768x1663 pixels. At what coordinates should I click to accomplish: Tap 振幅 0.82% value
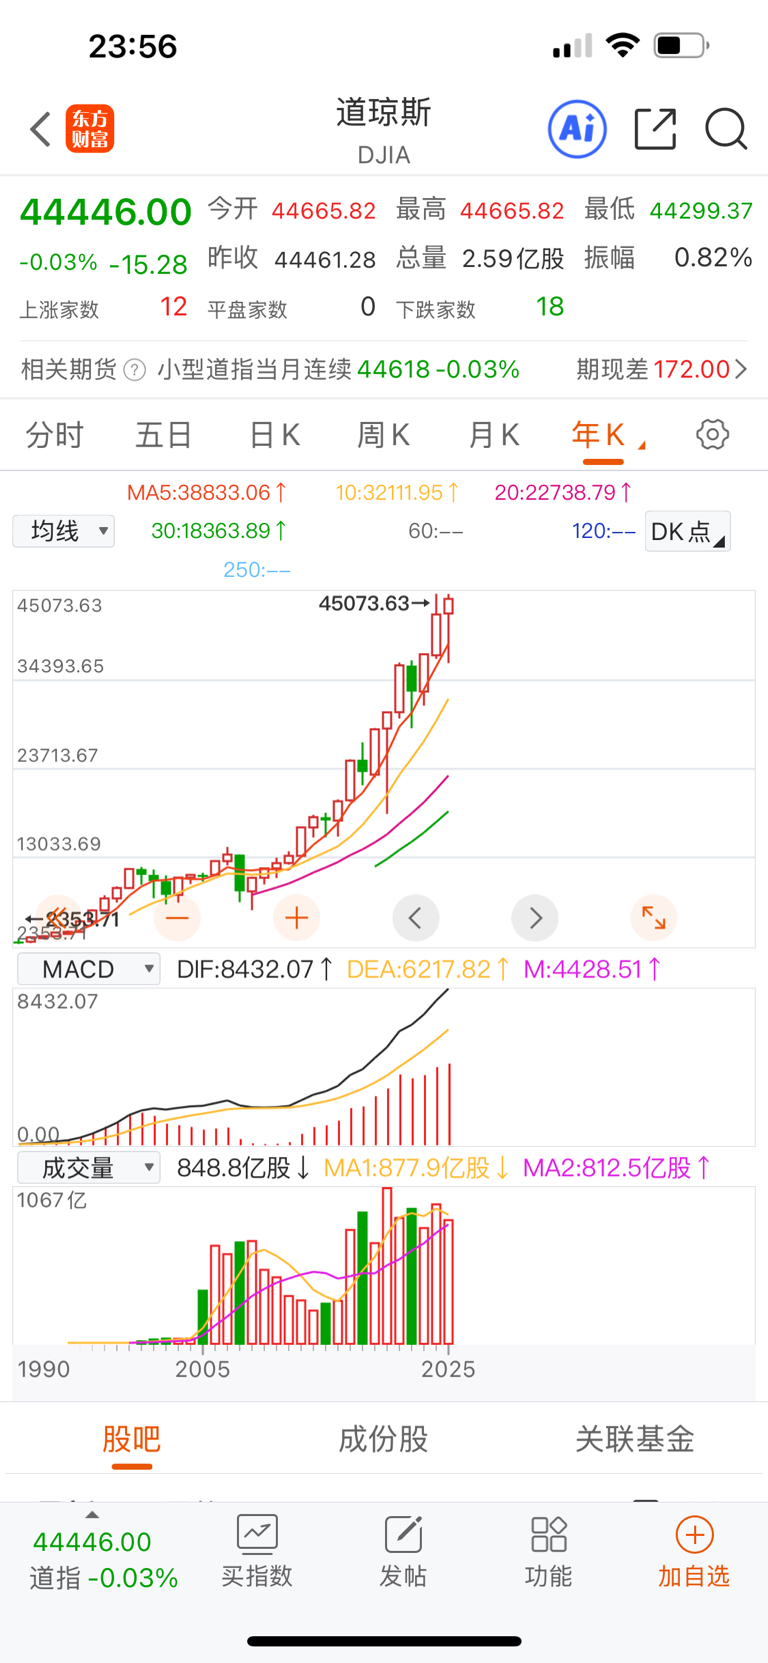click(713, 258)
